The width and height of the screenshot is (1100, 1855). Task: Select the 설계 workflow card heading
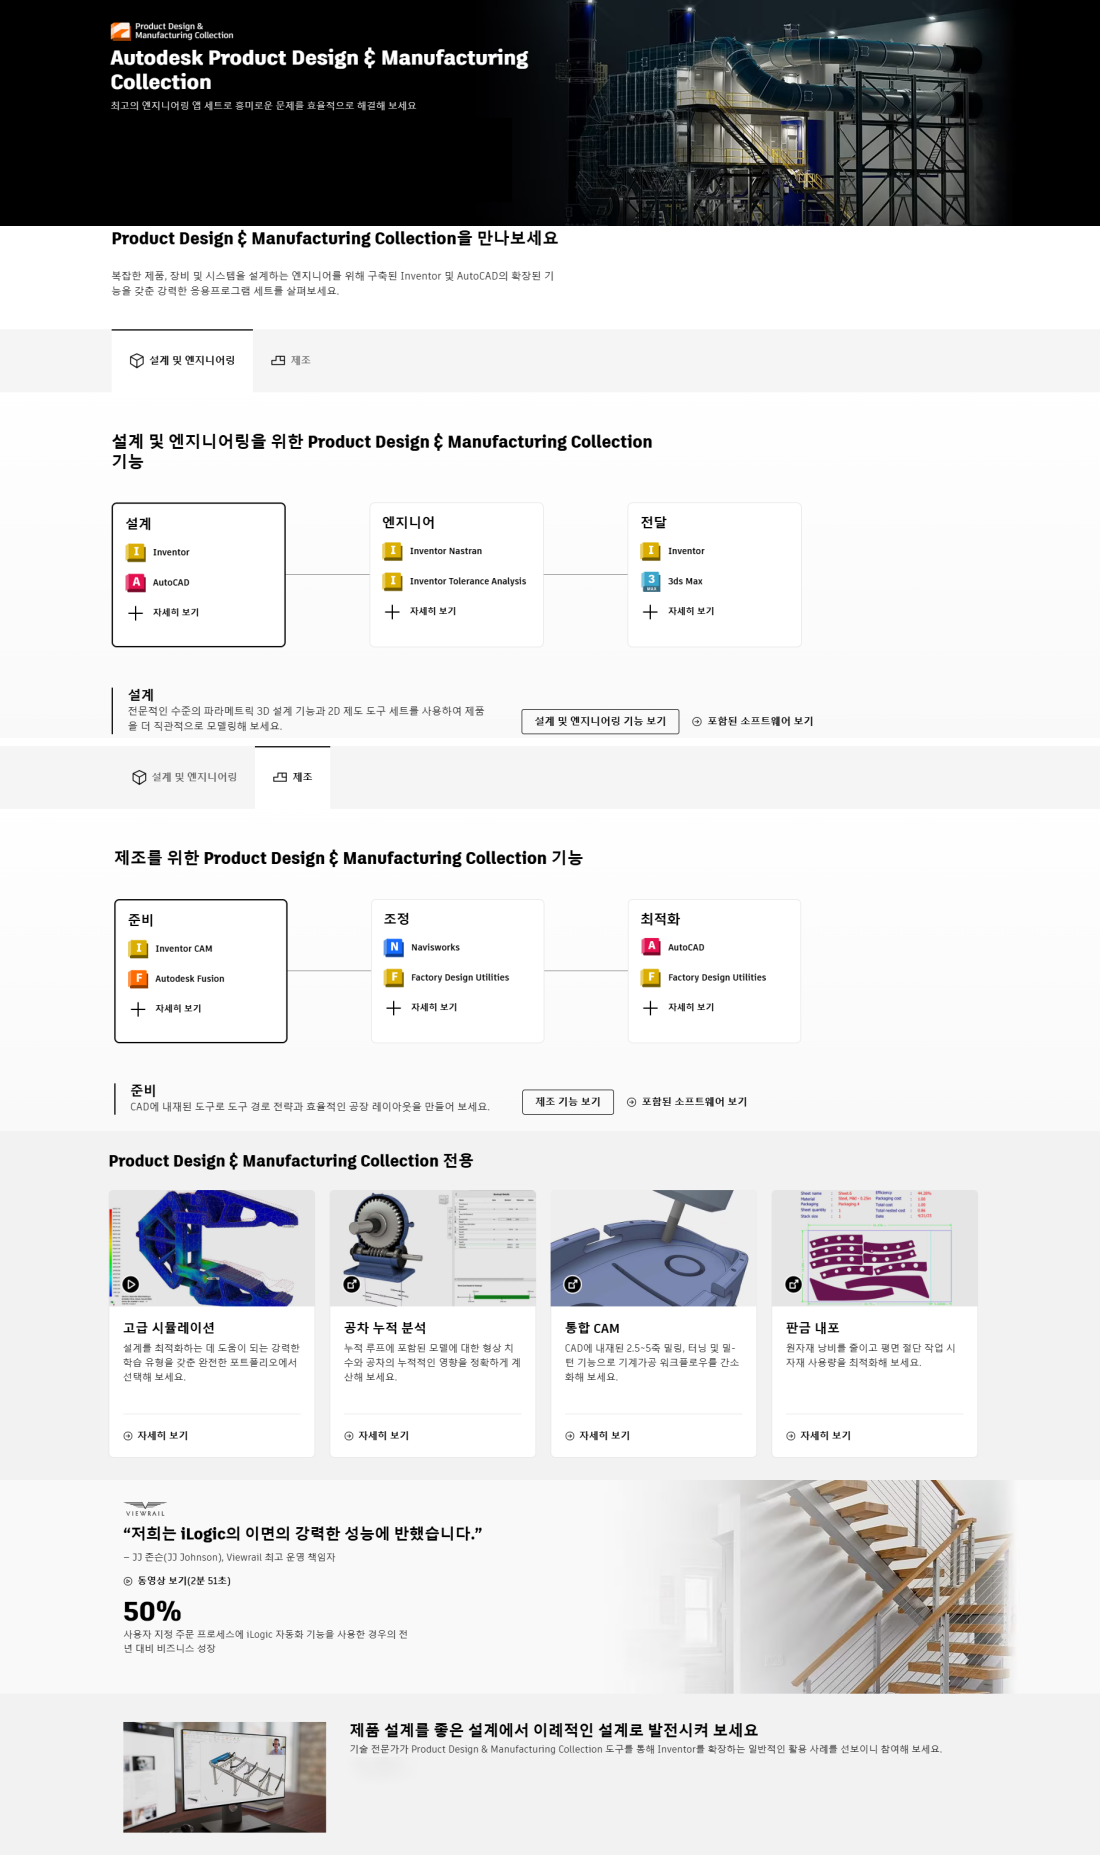tap(139, 524)
